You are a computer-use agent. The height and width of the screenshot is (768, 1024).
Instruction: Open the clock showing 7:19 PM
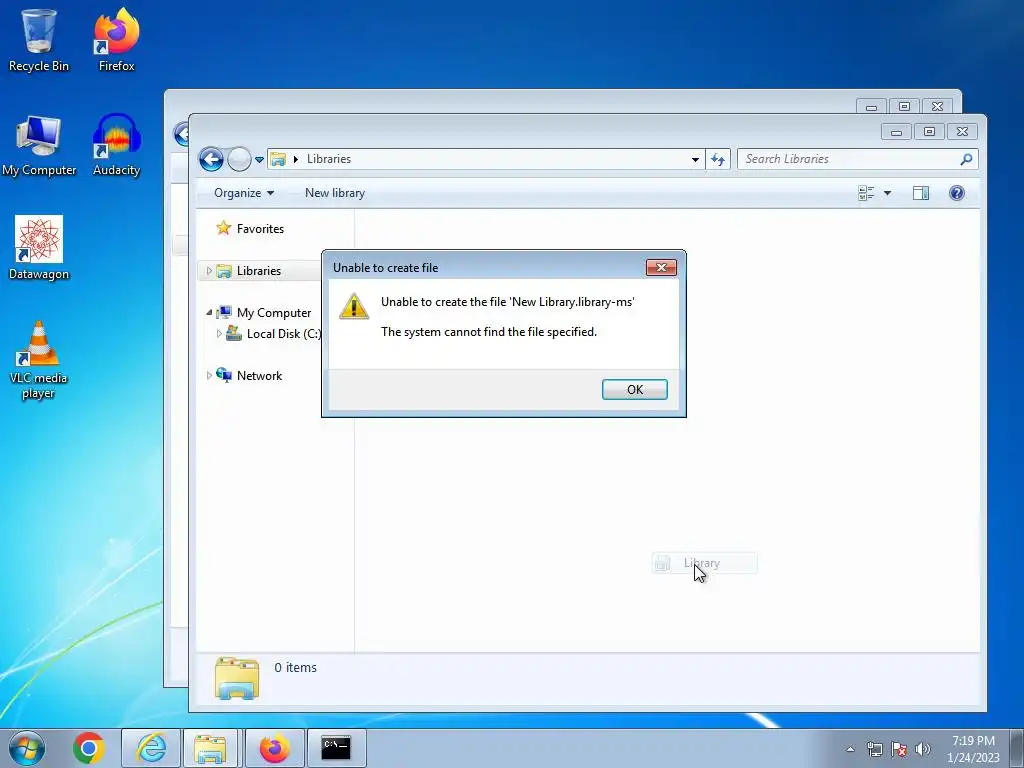click(x=973, y=749)
